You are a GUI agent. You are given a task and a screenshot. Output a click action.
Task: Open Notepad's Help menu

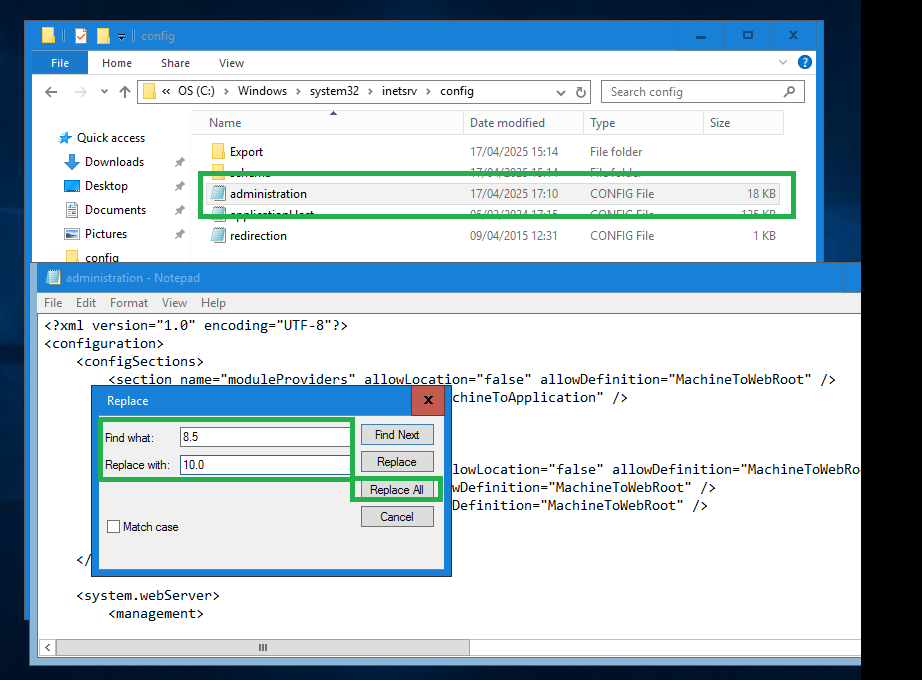pos(213,302)
